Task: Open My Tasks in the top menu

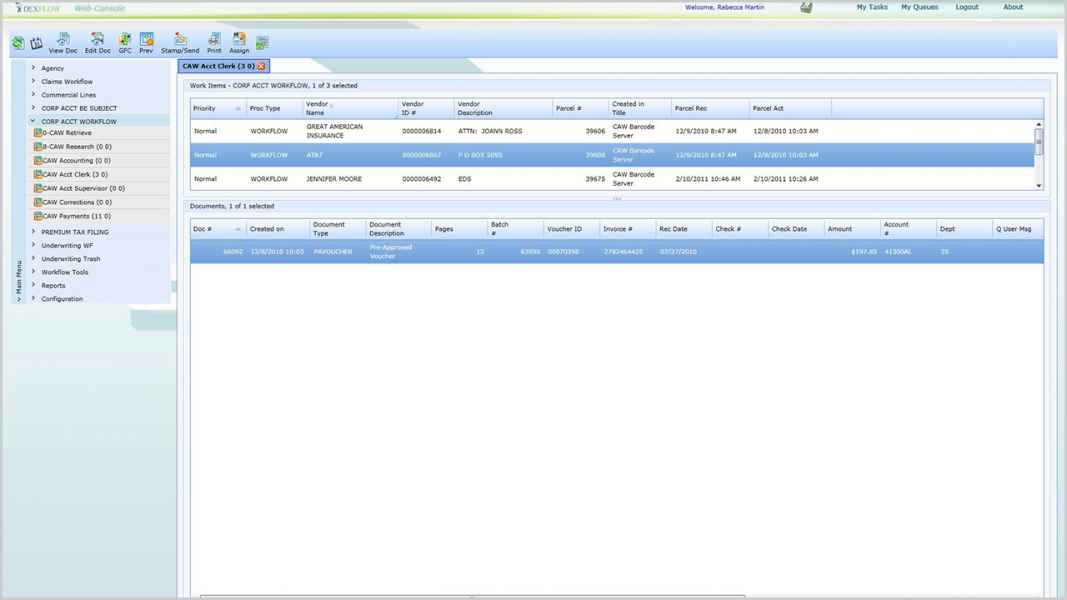Action: click(x=871, y=7)
